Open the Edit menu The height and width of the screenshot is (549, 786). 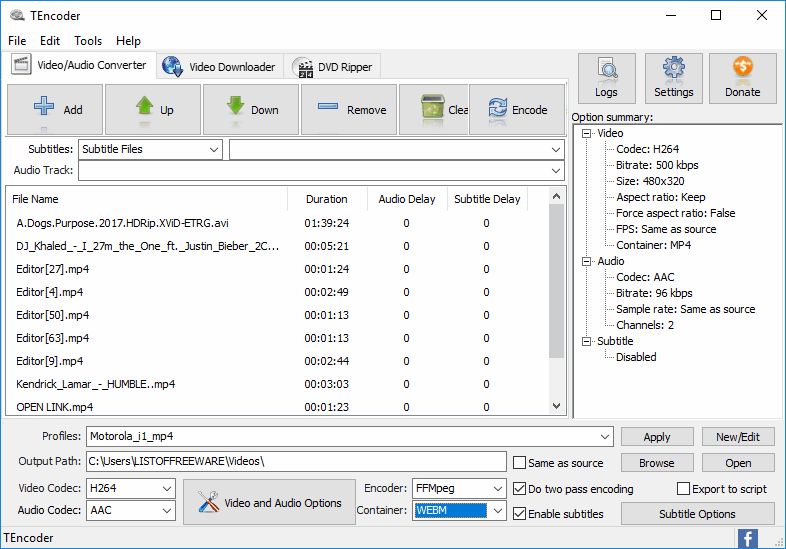tap(50, 41)
